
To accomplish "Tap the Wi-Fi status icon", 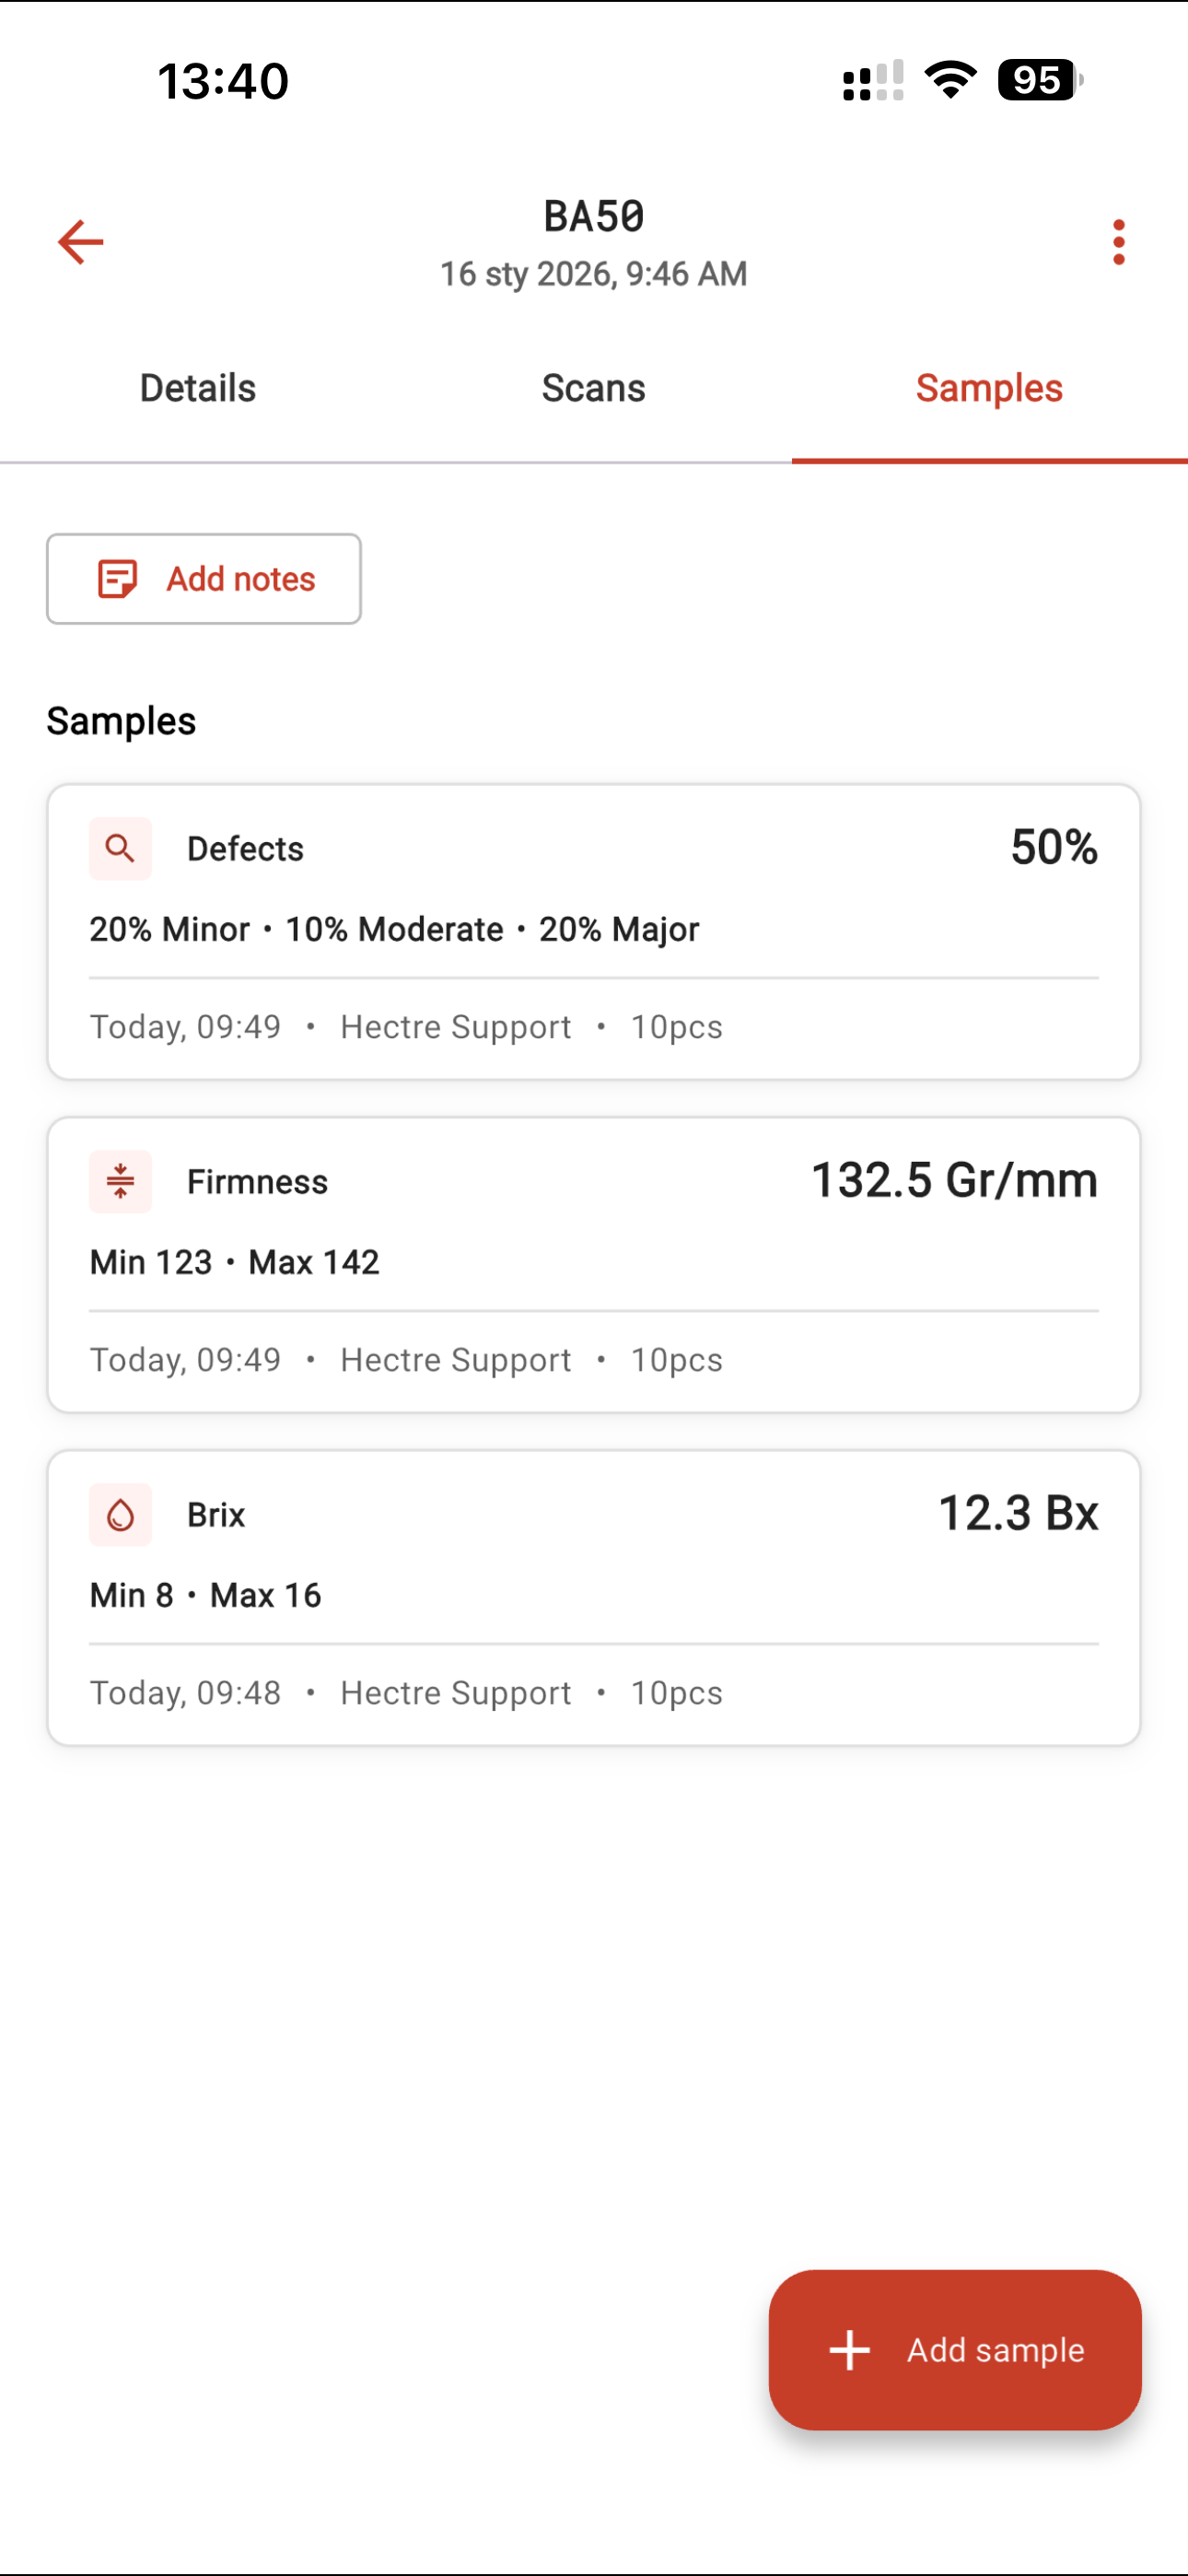I will coord(950,80).
